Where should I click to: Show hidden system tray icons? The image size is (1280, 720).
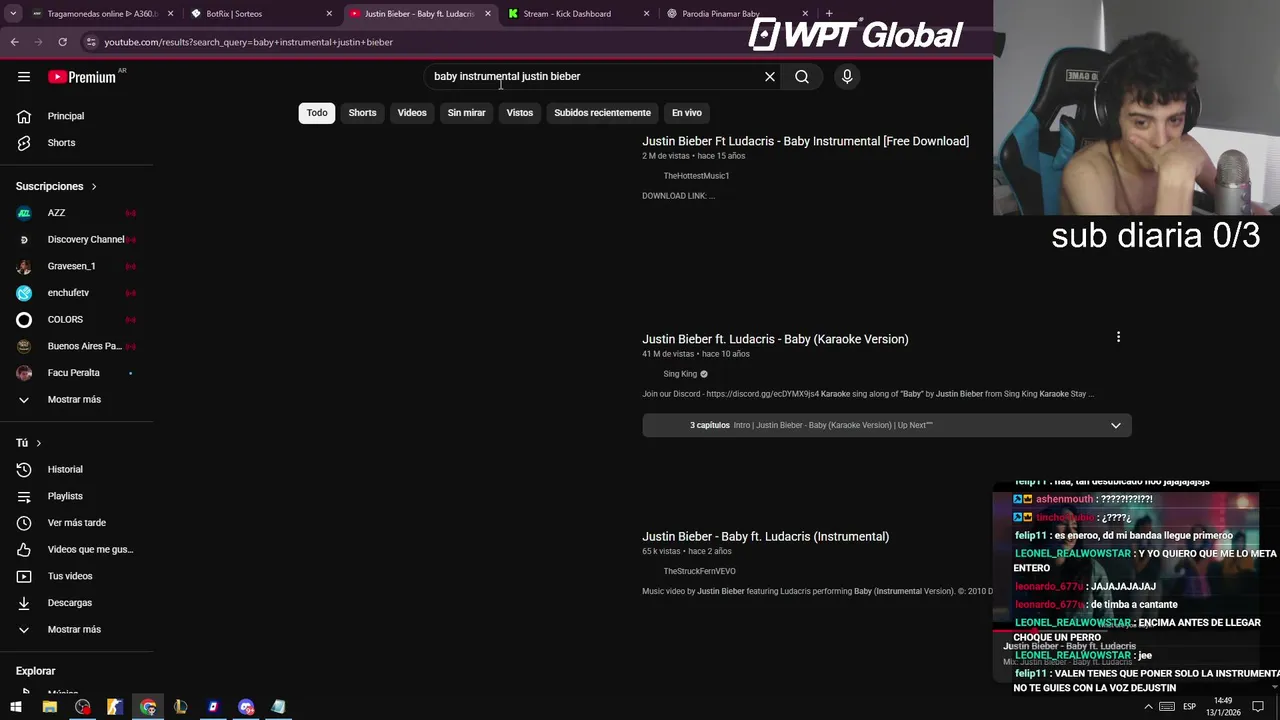1148,707
